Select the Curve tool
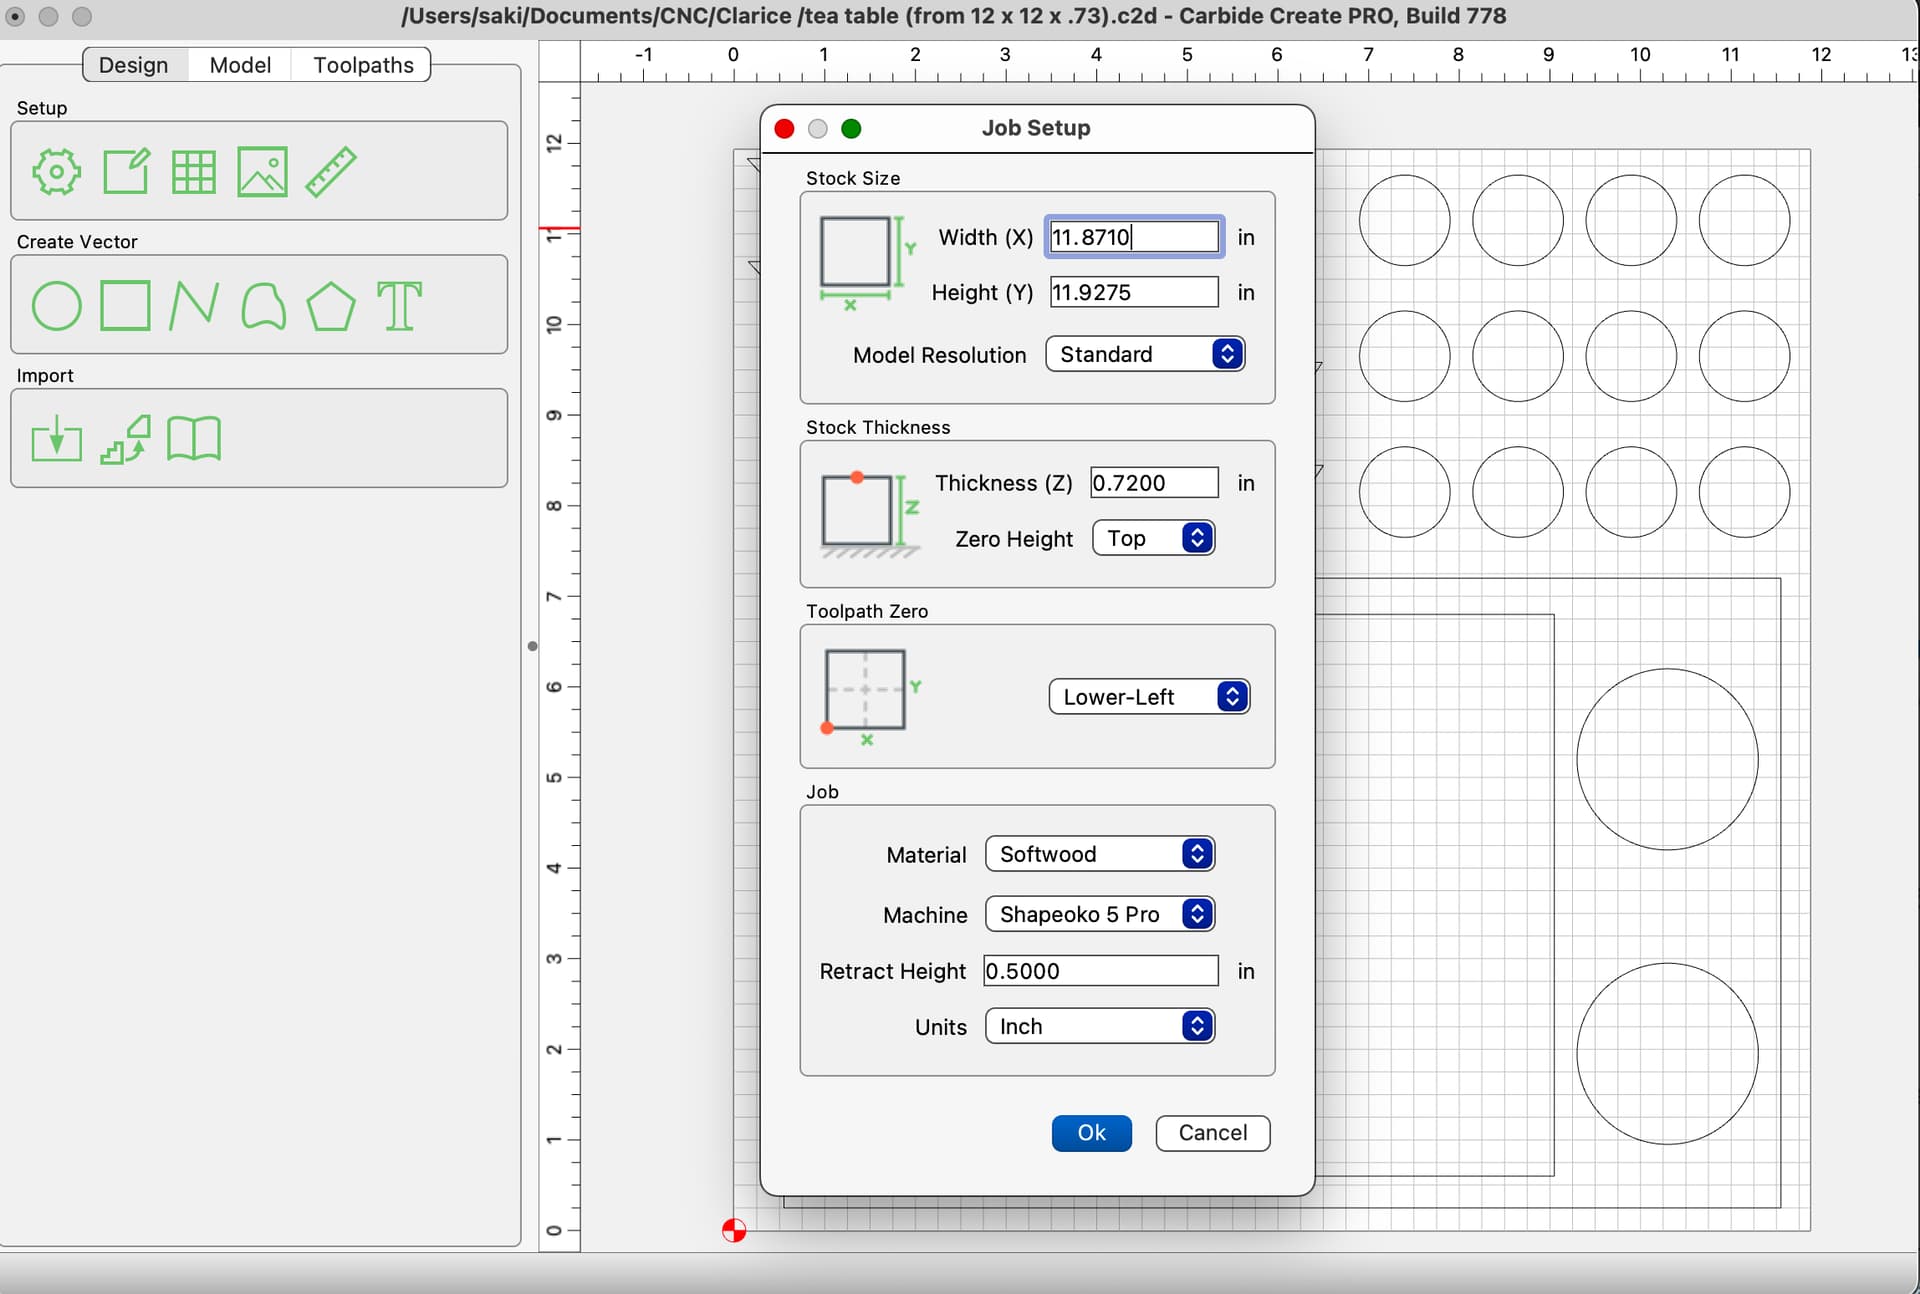Viewport: 1920px width, 1294px height. 263,306
